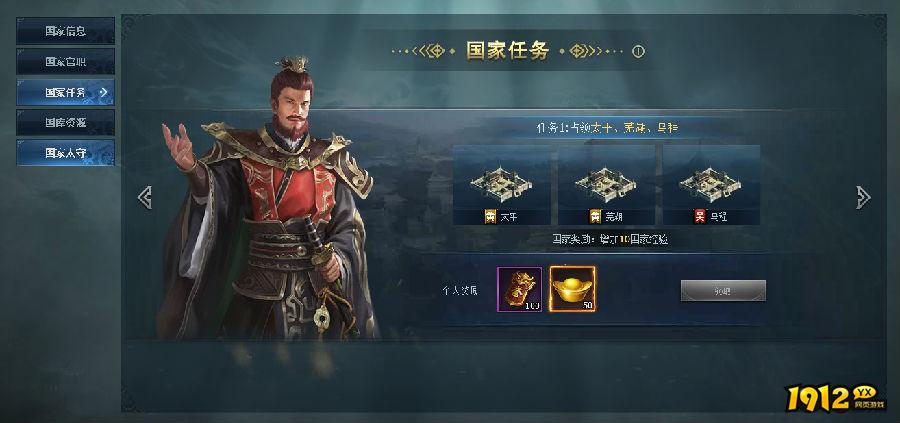The height and width of the screenshot is (423, 900).
Task: Open the 国家信息 sidebar tab
Action: tap(65, 31)
